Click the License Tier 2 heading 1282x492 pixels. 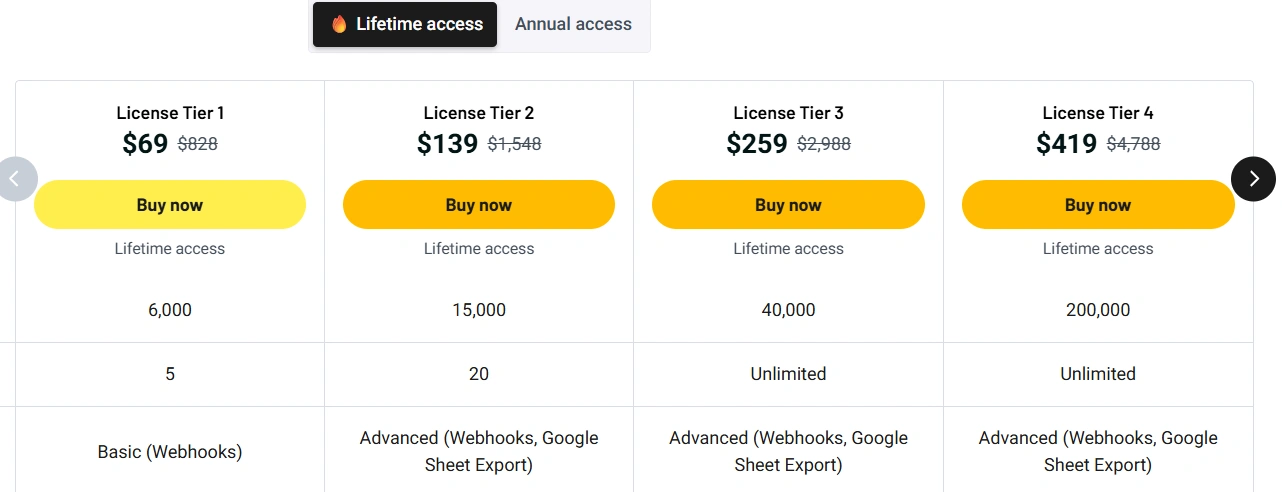tap(479, 113)
